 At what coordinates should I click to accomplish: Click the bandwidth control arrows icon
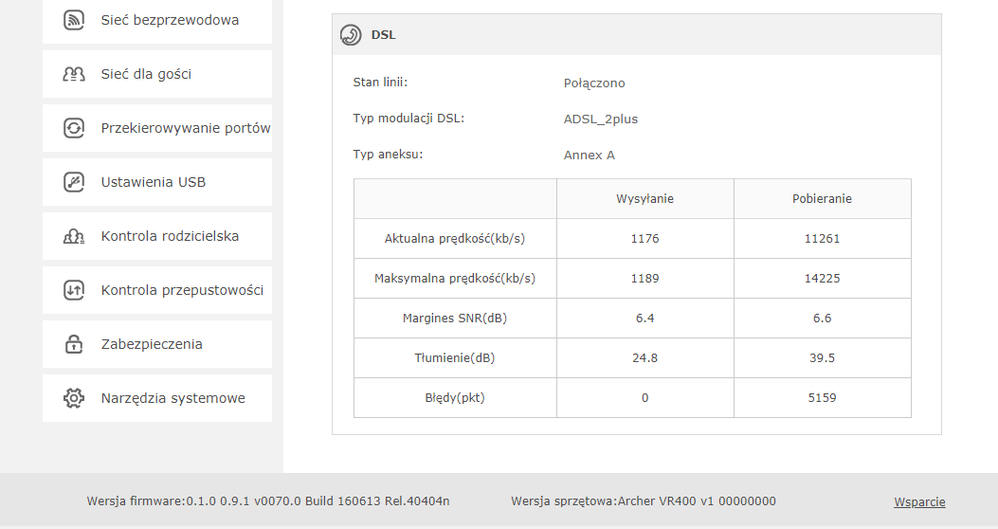coord(73,290)
